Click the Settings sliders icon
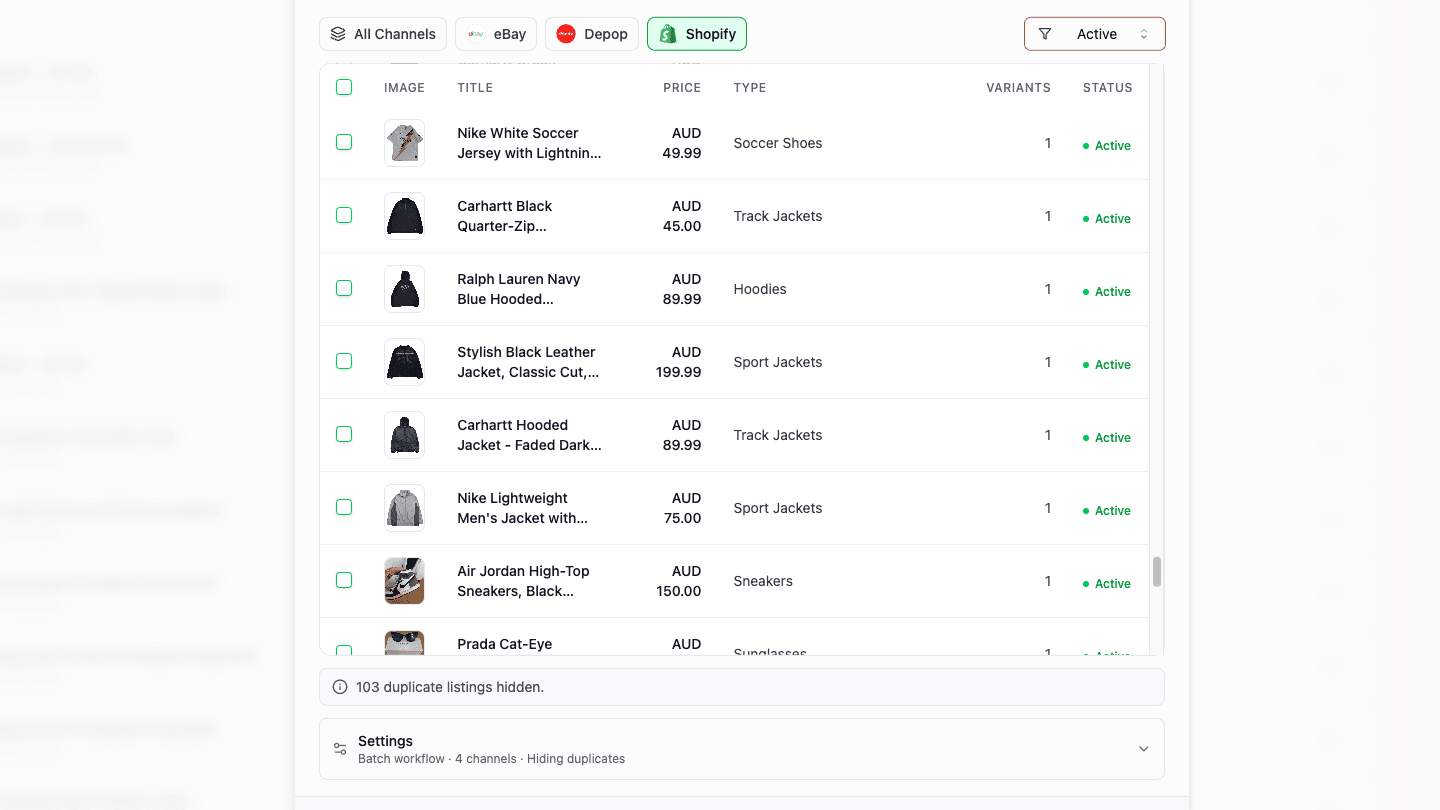Screen dimensions: 1440x810 coord(340,749)
